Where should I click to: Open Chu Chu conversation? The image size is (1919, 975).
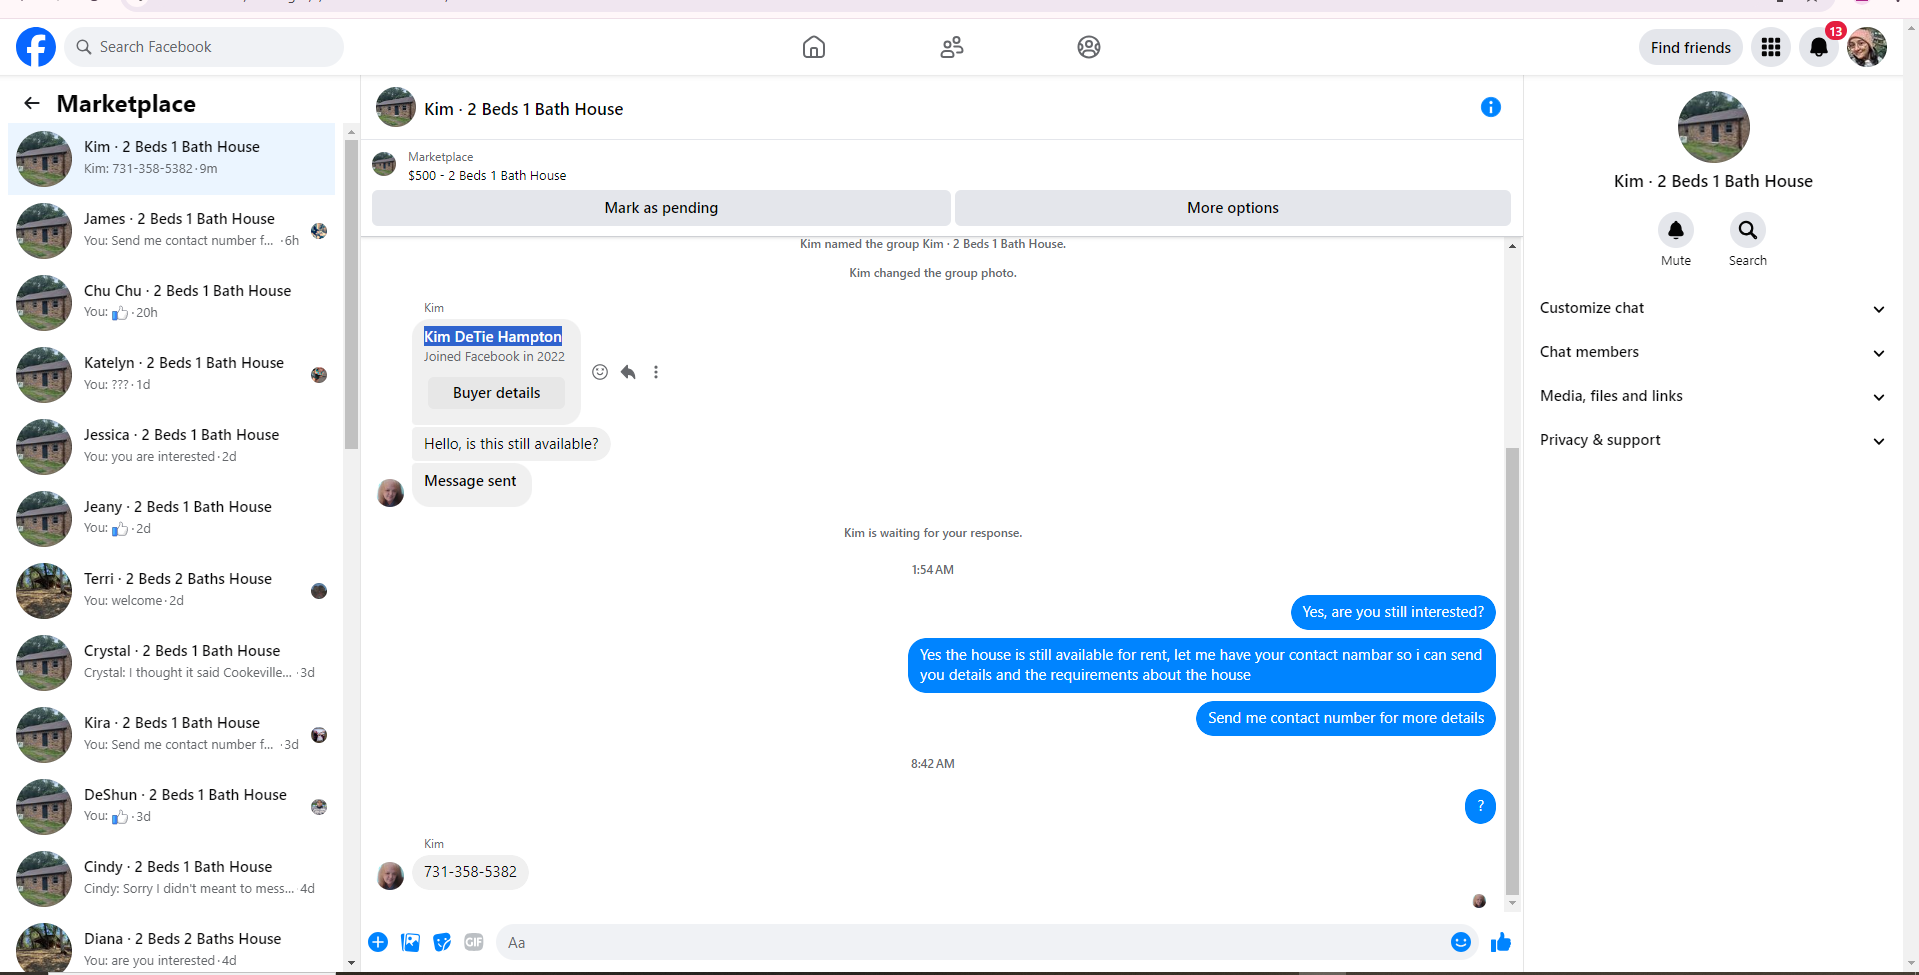point(172,301)
